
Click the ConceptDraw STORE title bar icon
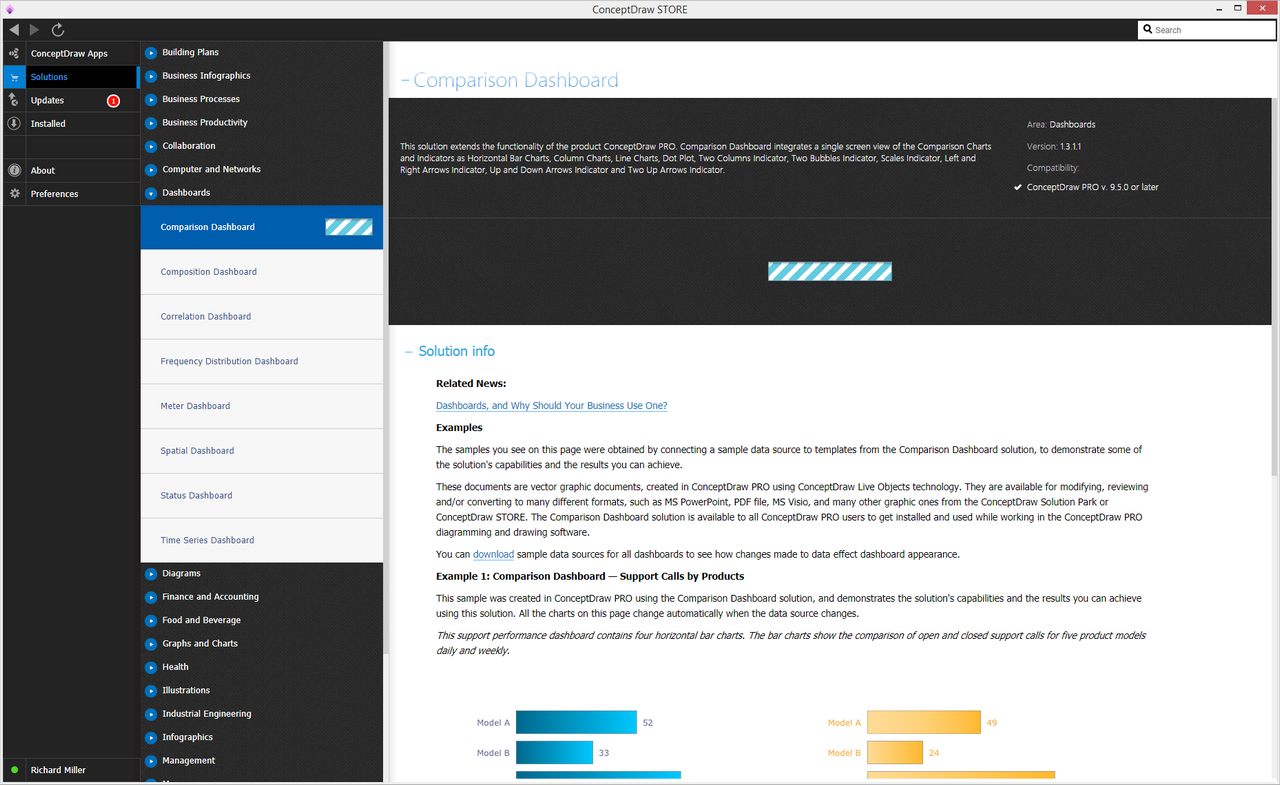click(x=9, y=9)
